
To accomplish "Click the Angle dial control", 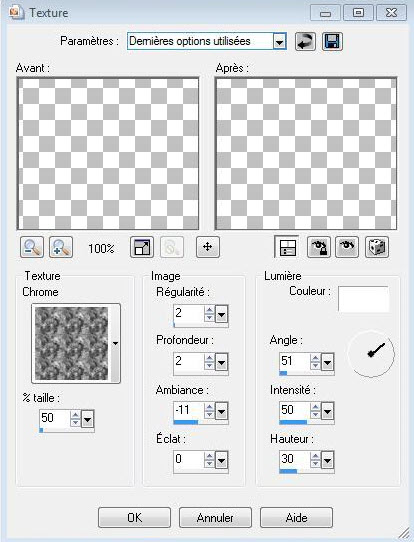I will (x=371, y=353).
